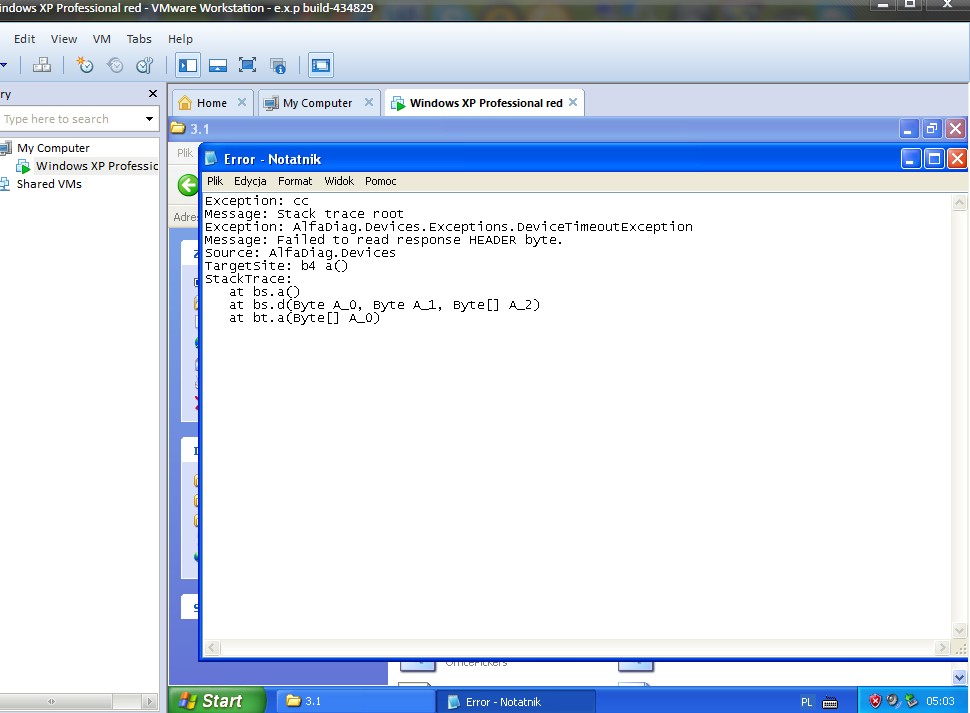Close the Home tab
The width and height of the screenshot is (970, 713).
(x=242, y=102)
